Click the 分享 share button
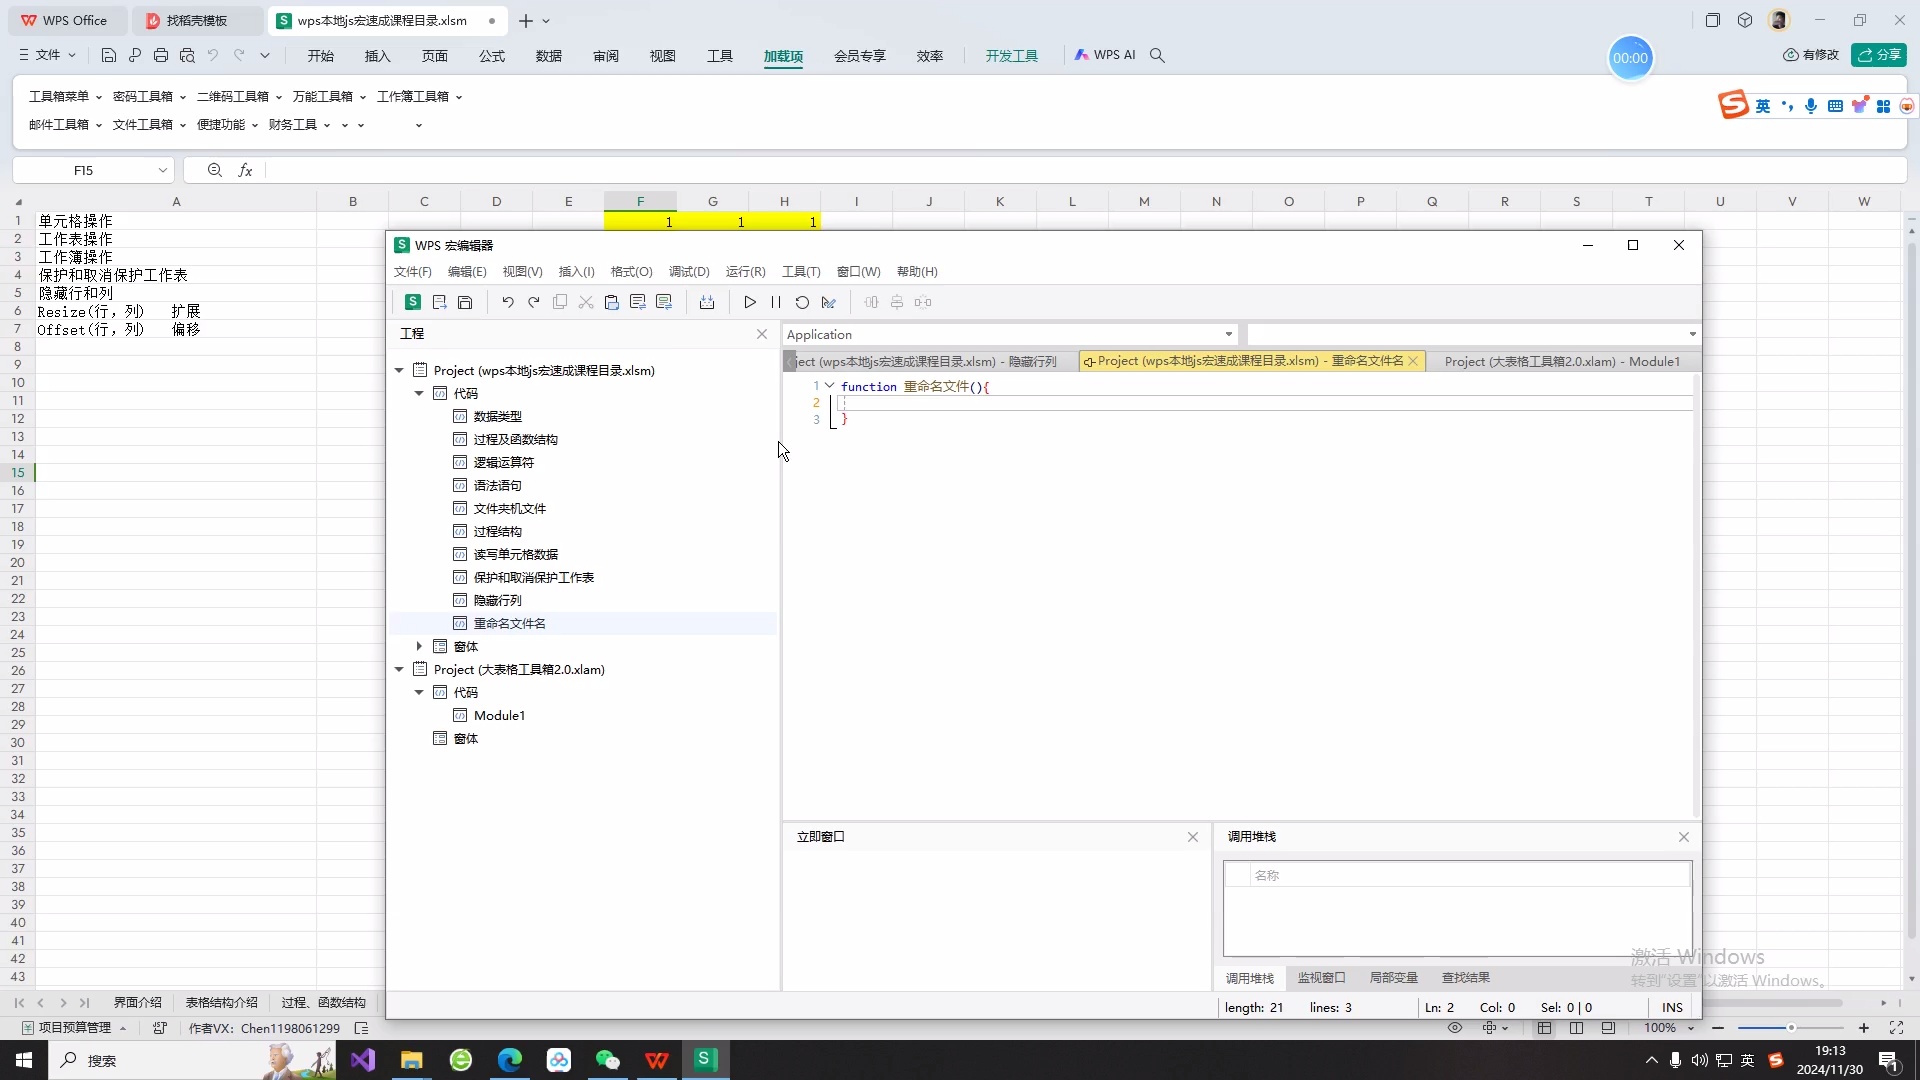Image resolution: width=1920 pixels, height=1080 pixels. click(1880, 55)
